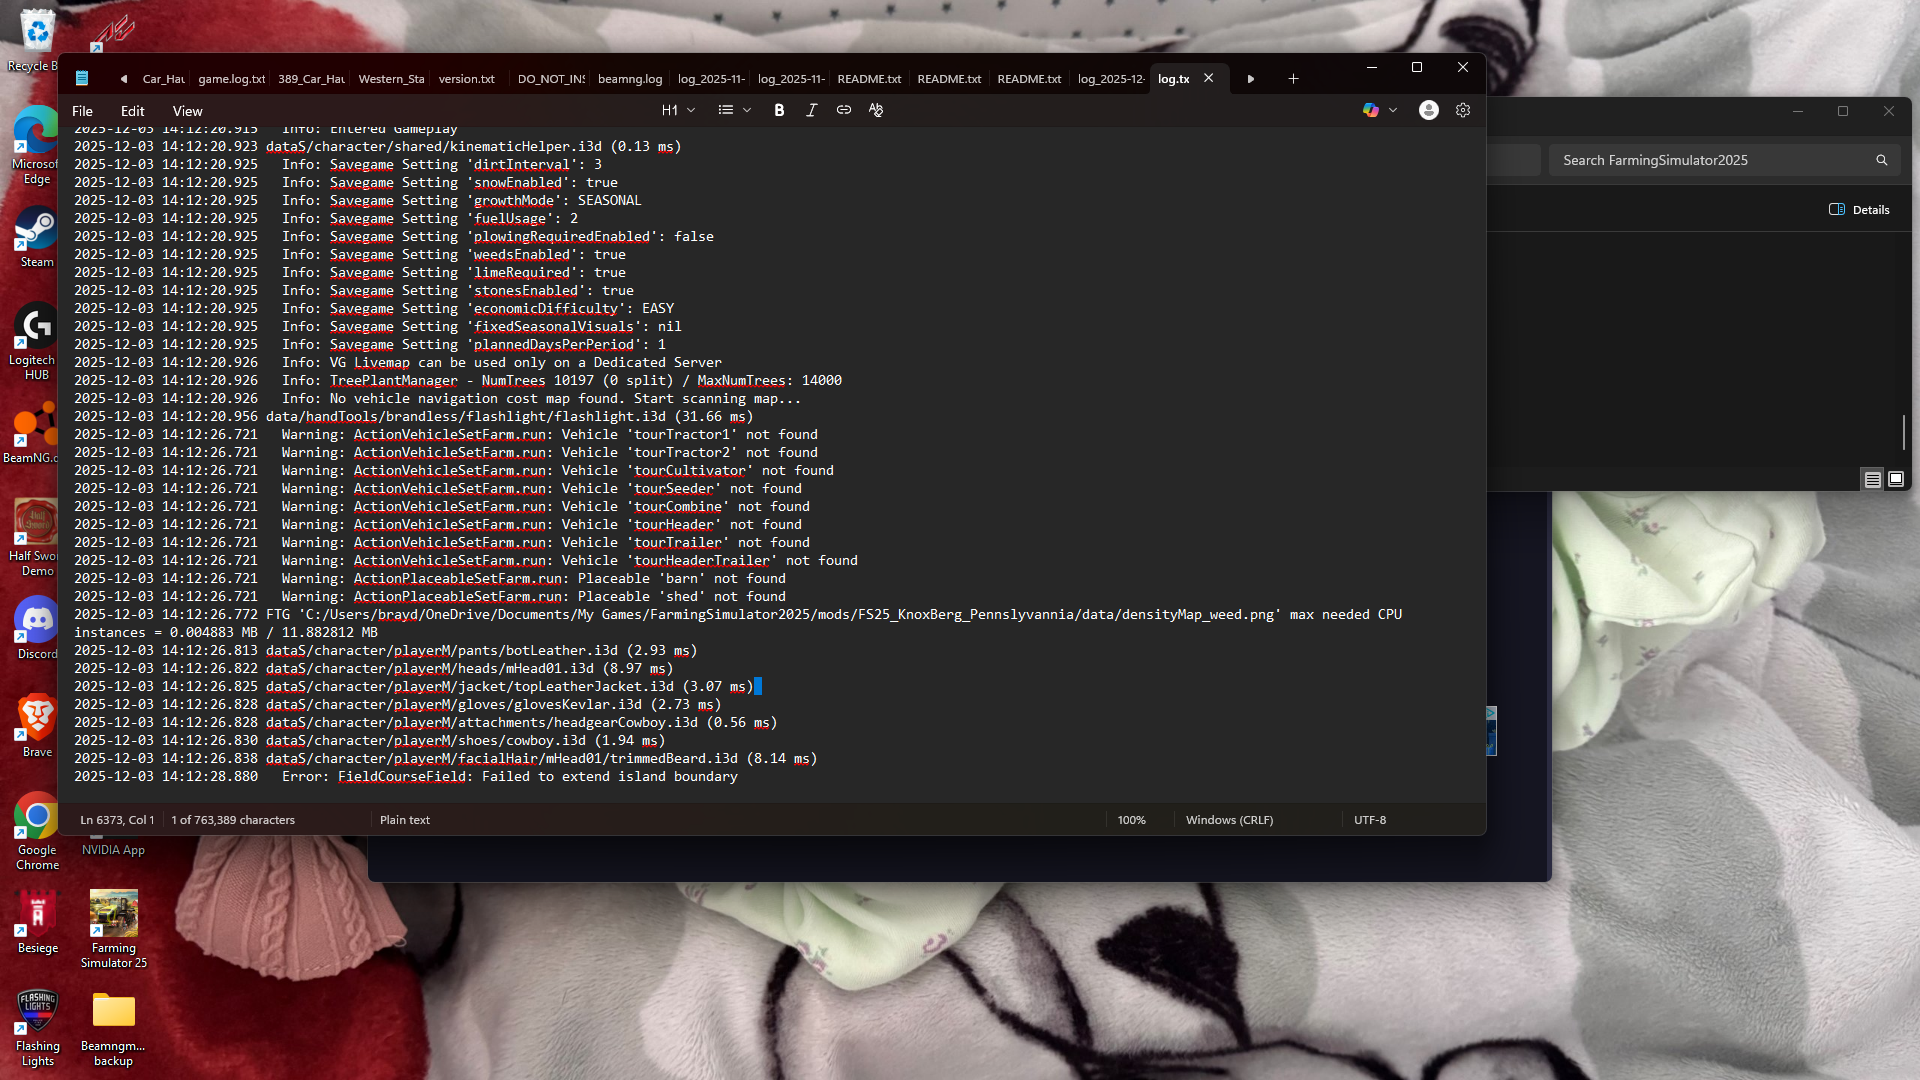1920x1080 pixels.
Task: Toggle italic formatting in Notepad
Action: tap(811, 110)
